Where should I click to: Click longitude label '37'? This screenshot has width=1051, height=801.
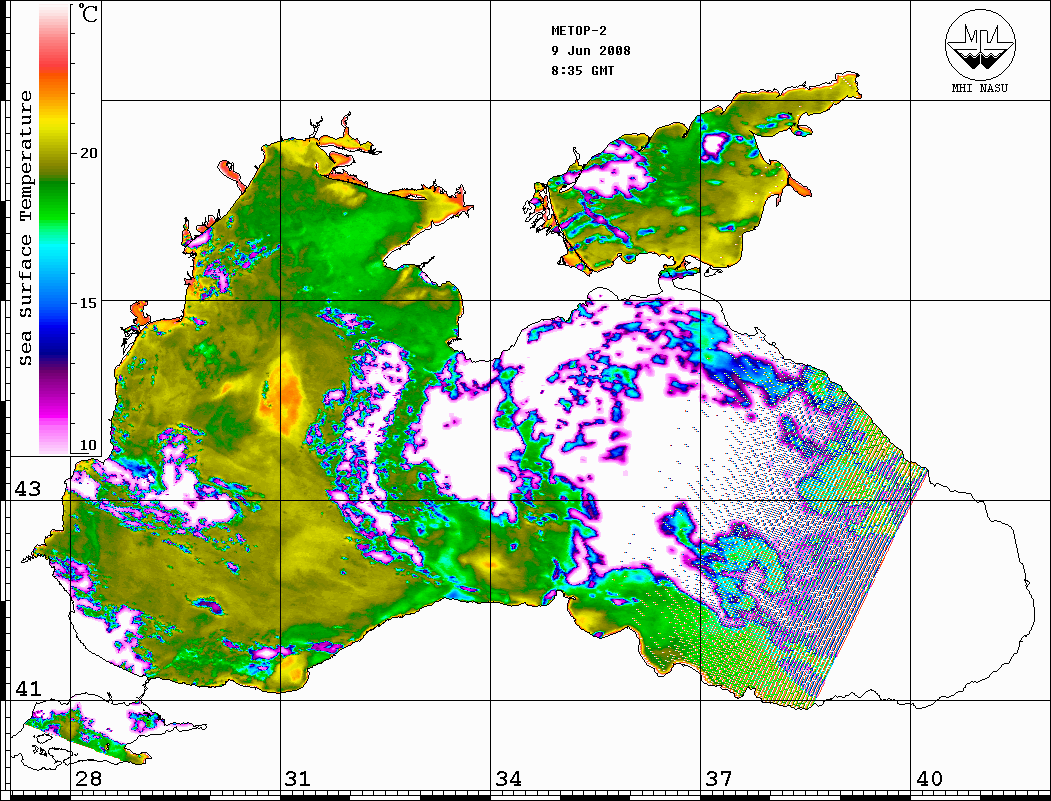click(719, 779)
